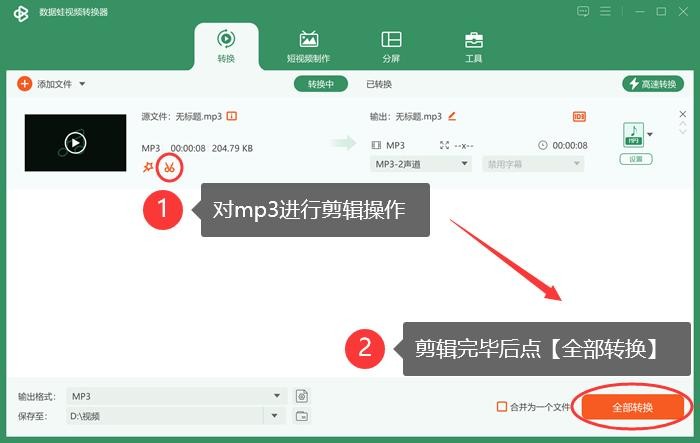Click the source file info icon

(x=232, y=116)
